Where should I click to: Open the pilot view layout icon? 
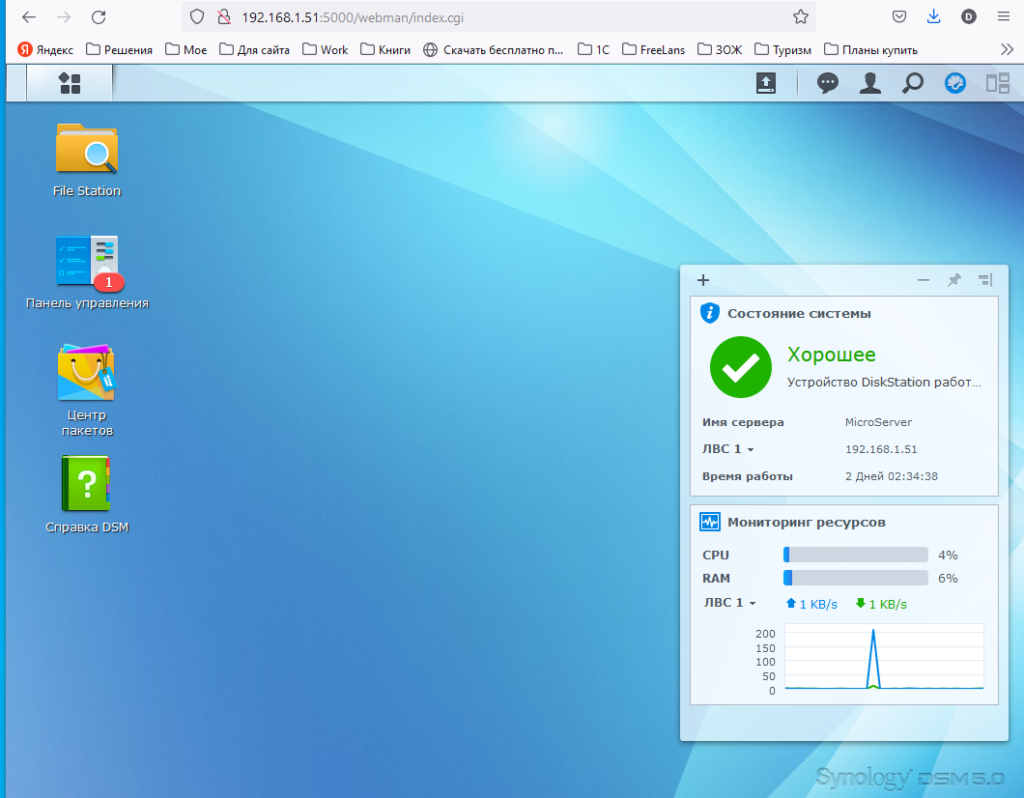[997, 83]
